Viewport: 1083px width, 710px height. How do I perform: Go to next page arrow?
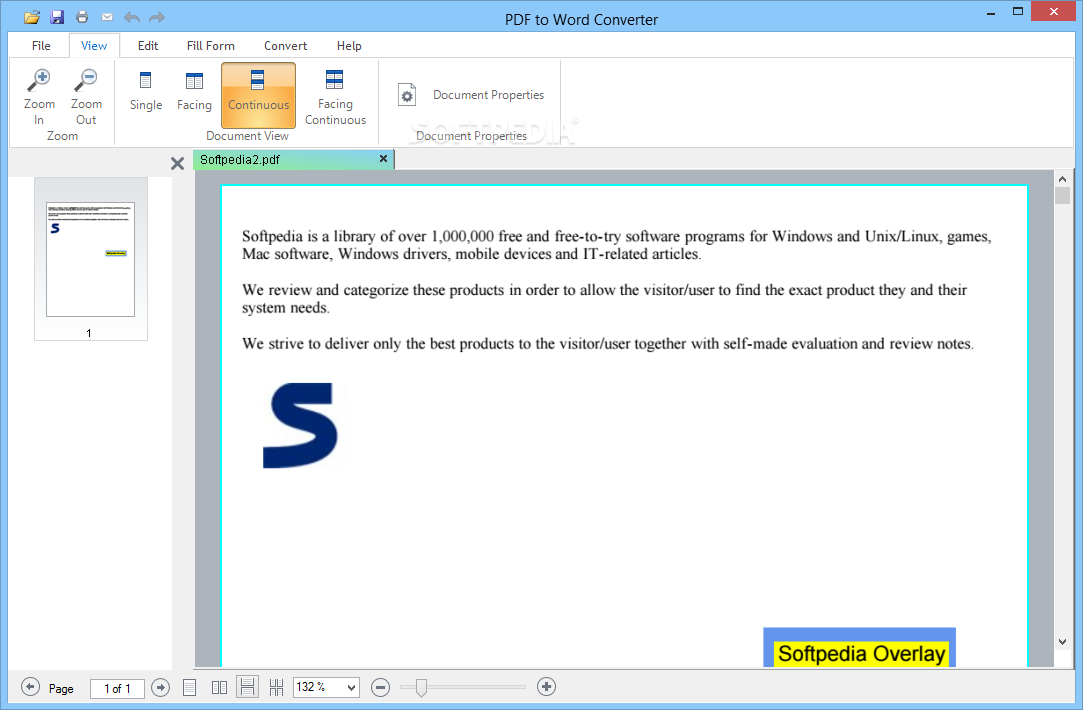pyautogui.click(x=160, y=687)
